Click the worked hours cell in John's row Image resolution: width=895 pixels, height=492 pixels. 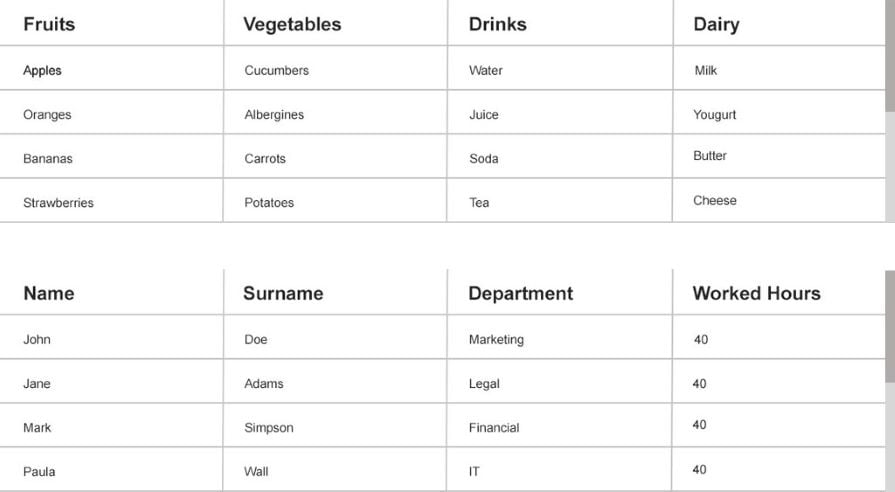pyautogui.click(x=700, y=340)
